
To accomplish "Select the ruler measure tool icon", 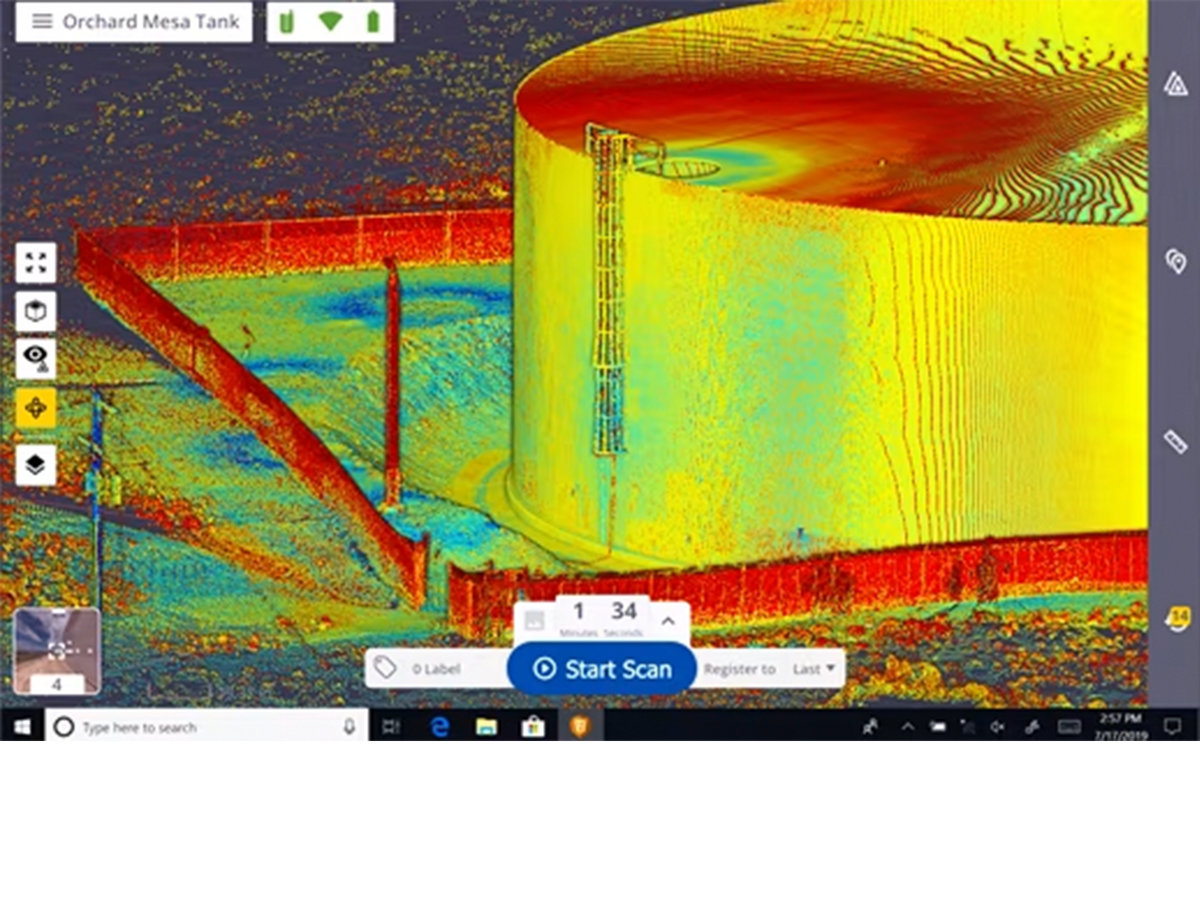I will (x=1175, y=441).
